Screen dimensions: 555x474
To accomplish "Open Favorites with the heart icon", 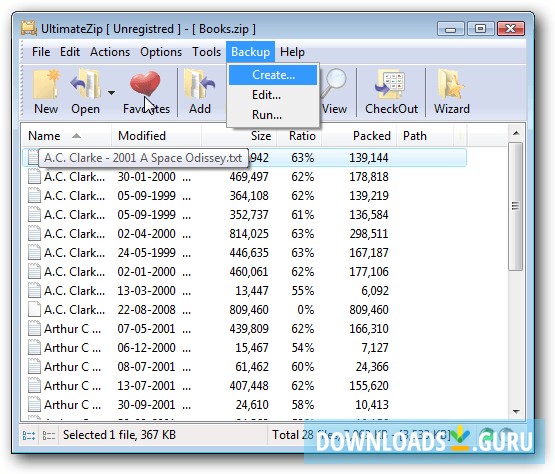I will (145, 84).
